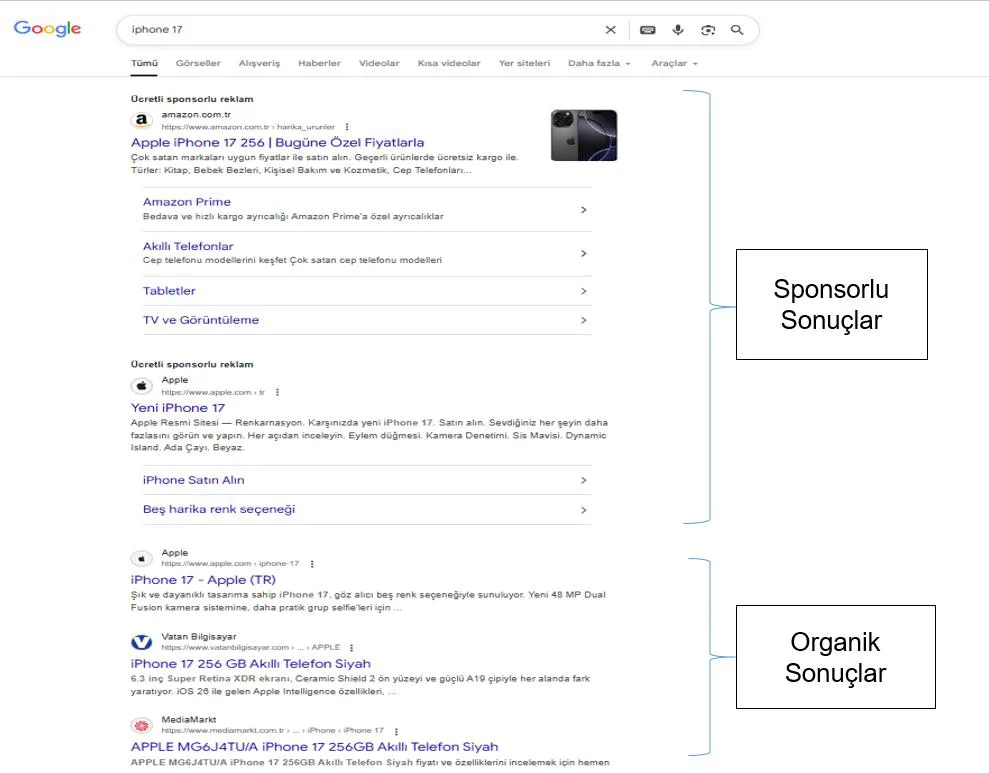Open three-dot menu beside MediaMarkt URL

pyautogui.click(x=396, y=731)
